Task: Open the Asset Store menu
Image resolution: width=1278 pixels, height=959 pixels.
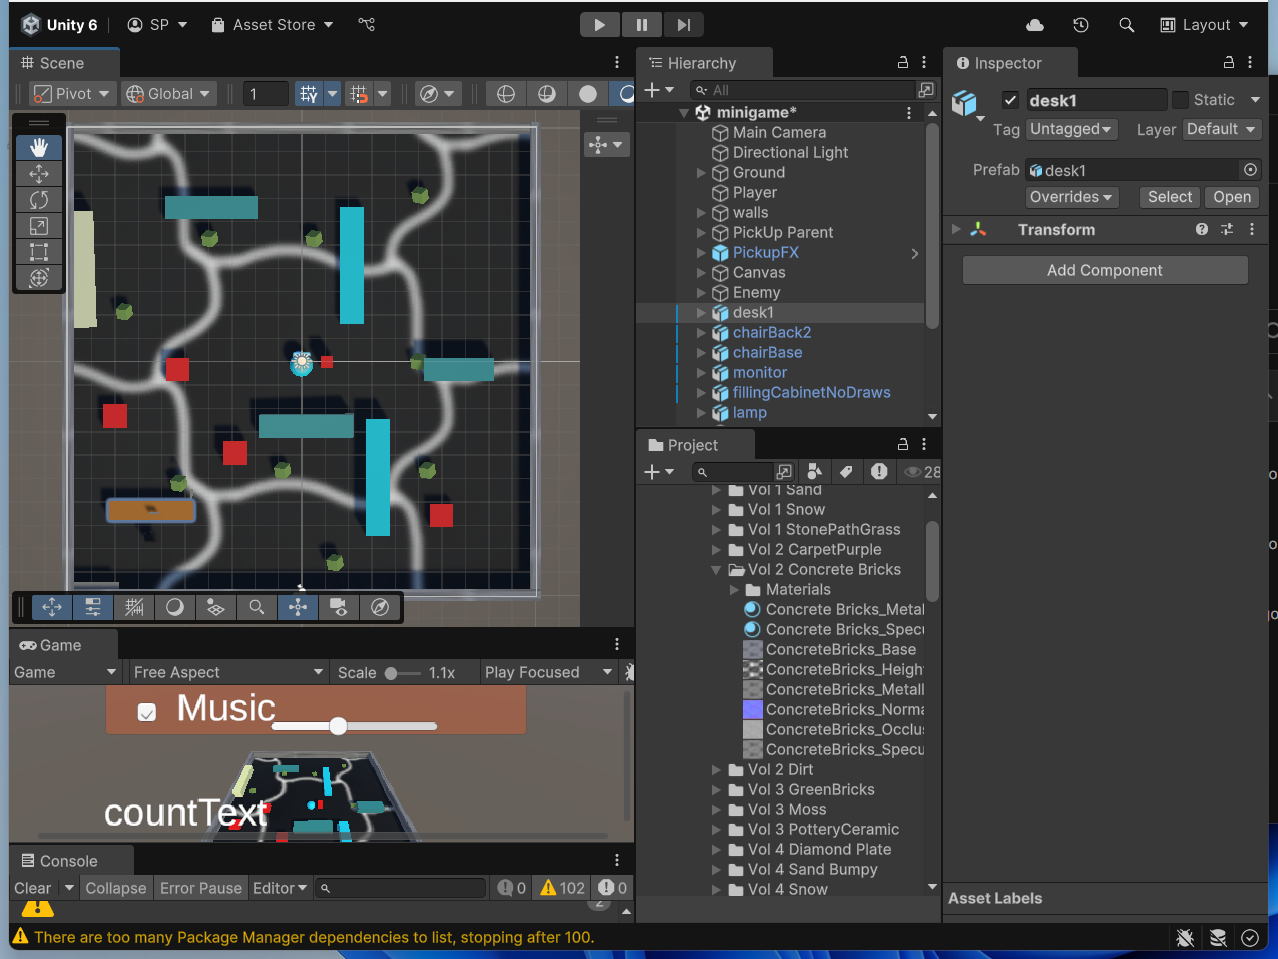Action: 272,25
